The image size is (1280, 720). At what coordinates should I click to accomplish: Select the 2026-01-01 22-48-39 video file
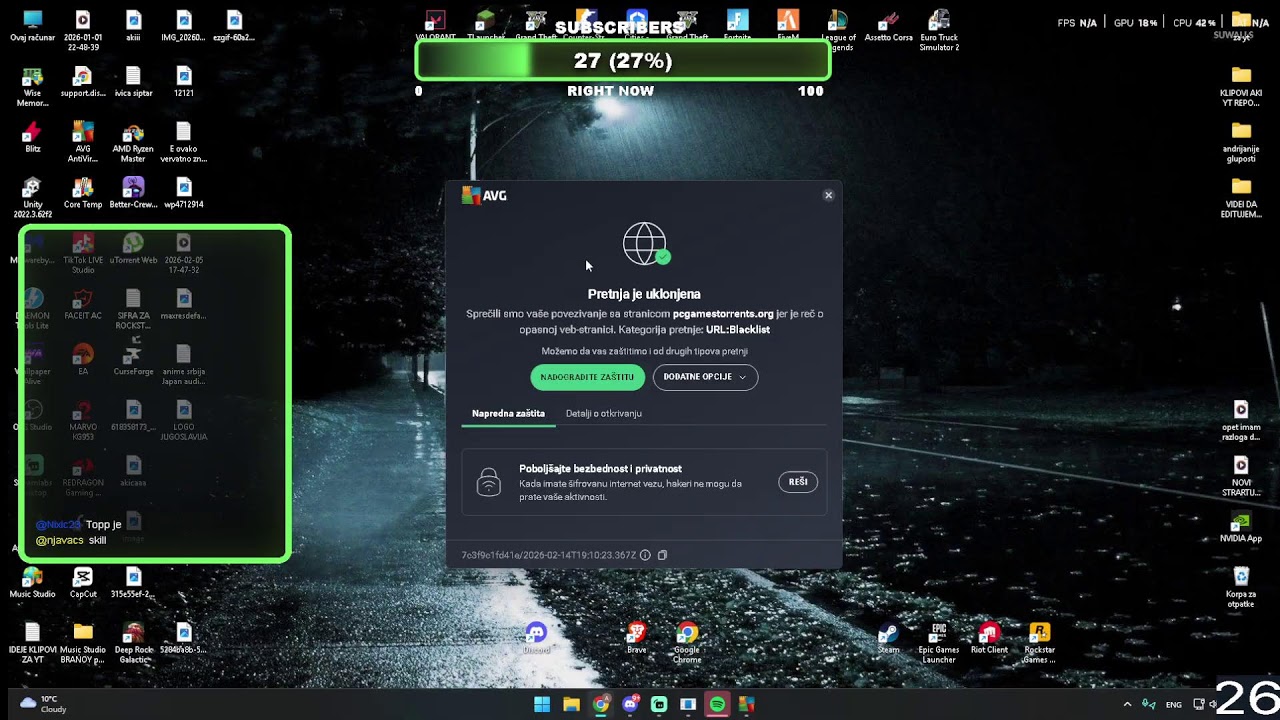click(83, 31)
